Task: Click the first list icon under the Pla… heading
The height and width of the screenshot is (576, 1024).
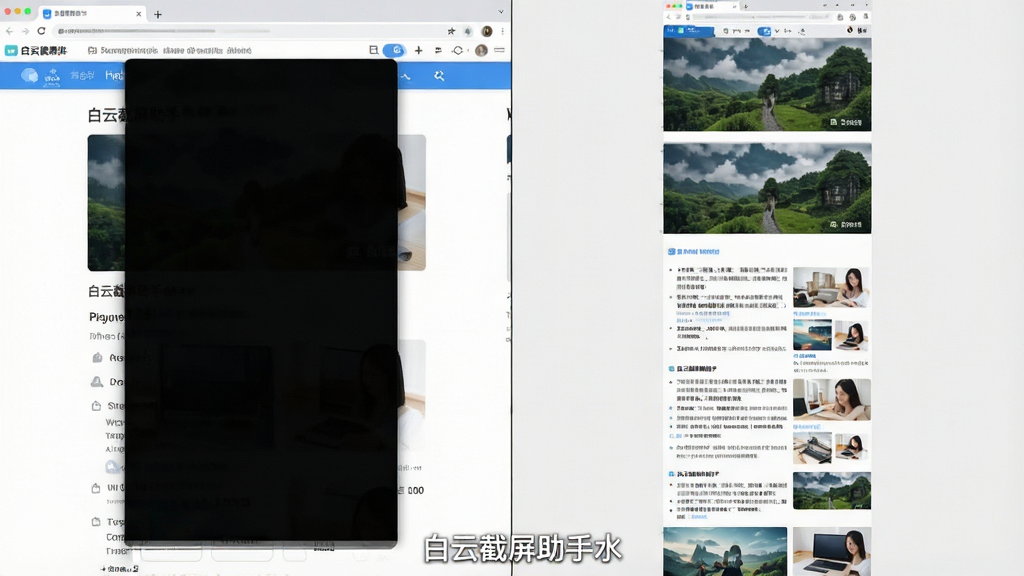Action: [97, 357]
